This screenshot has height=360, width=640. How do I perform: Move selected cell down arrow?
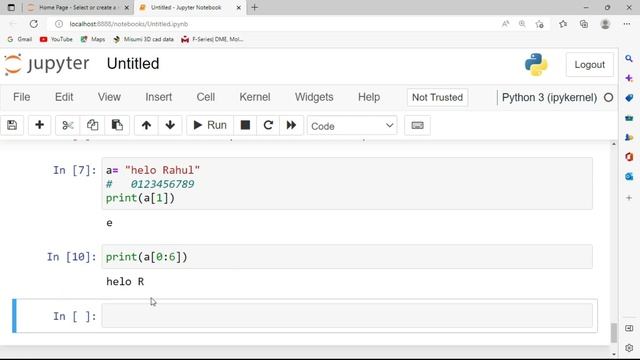point(170,125)
